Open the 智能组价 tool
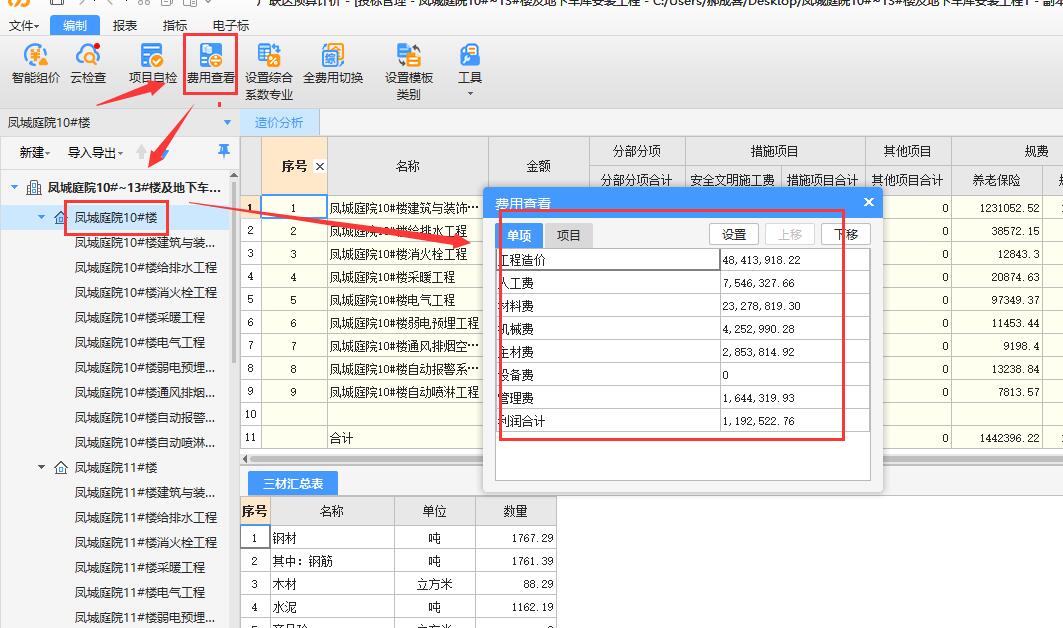The image size is (1063, 628). pyautogui.click(x=35, y=64)
